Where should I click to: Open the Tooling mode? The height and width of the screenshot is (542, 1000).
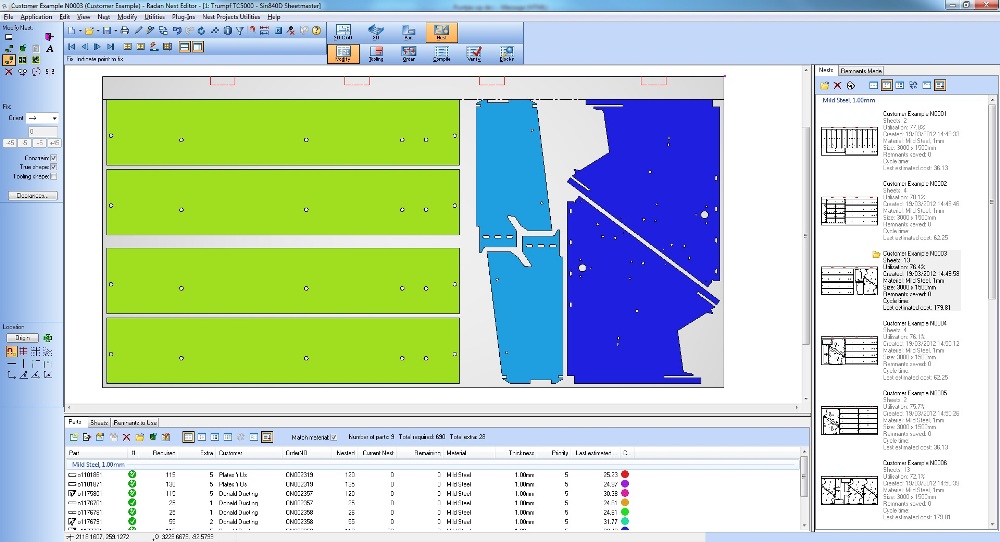(376, 53)
